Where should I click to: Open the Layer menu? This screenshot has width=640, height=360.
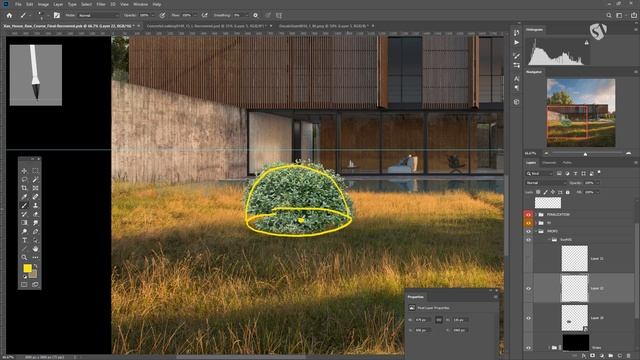point(58,4)
